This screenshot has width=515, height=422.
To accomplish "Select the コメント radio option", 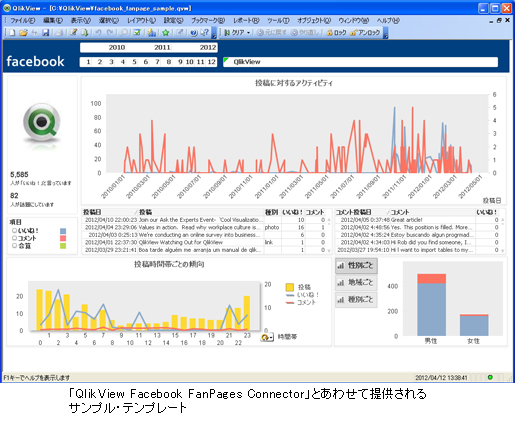I will (14, 238).
